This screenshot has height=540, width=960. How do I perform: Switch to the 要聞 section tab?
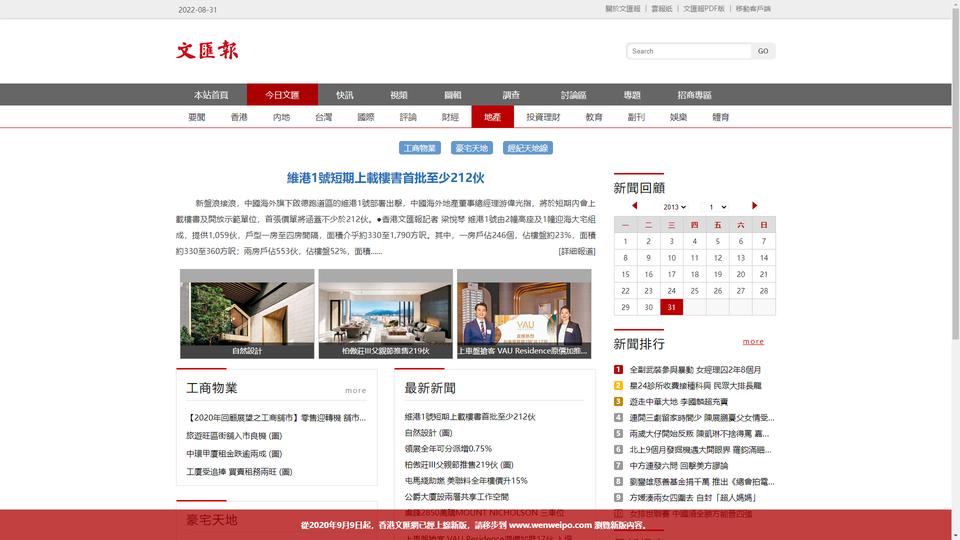click(x=197, y=117)
